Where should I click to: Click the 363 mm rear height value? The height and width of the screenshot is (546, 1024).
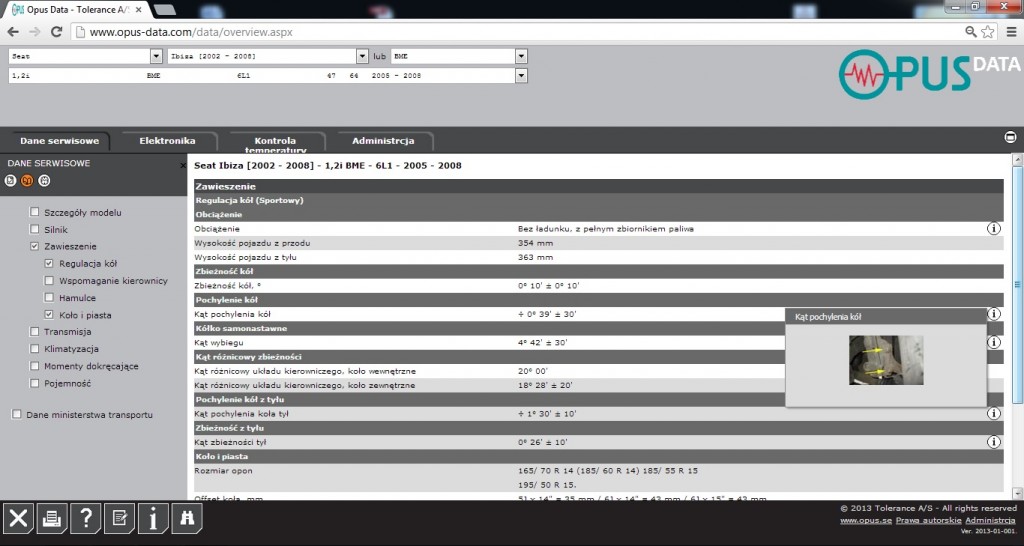[535, 257]
